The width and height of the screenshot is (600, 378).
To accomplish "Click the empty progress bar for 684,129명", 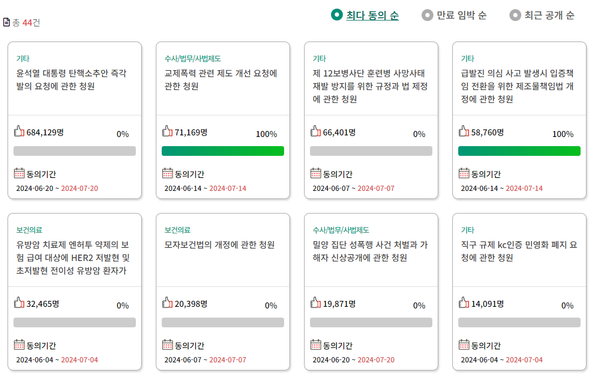I will point(75,151).
